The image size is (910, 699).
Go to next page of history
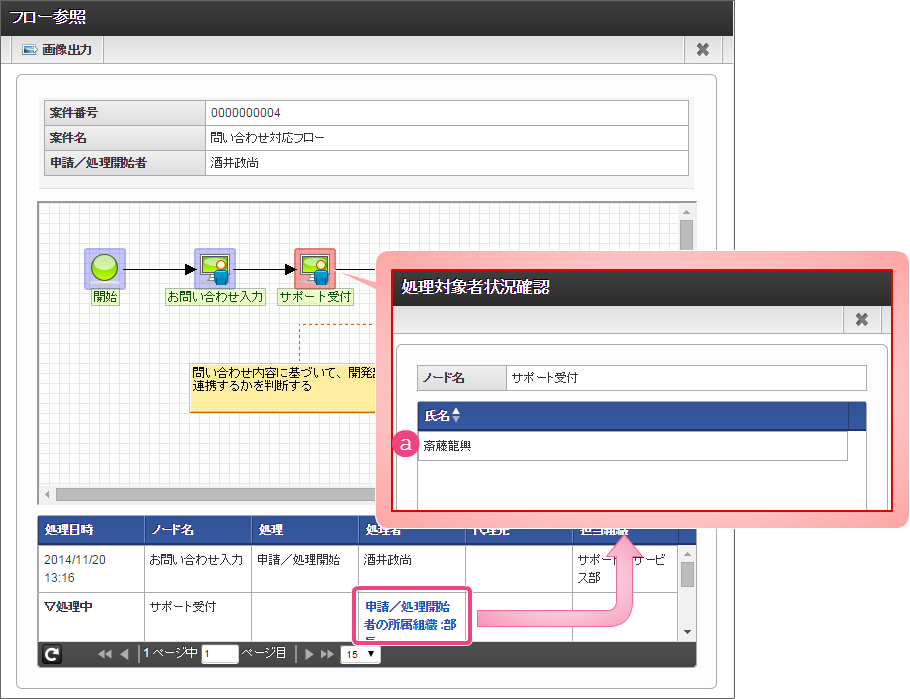309,654
